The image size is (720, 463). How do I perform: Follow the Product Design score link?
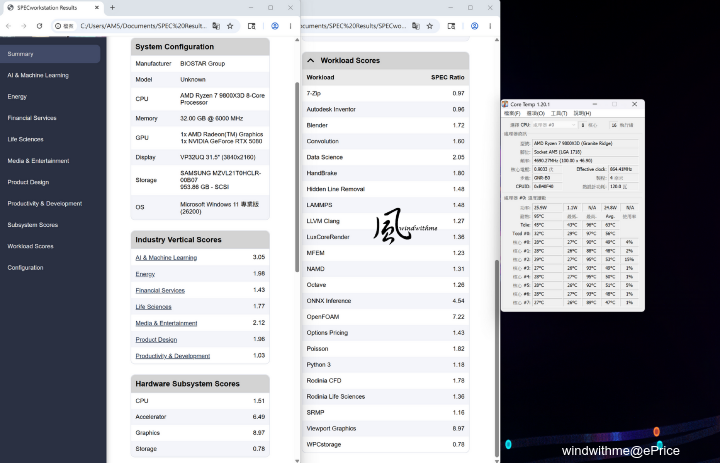pyautogui.click(x=156, y=339)
